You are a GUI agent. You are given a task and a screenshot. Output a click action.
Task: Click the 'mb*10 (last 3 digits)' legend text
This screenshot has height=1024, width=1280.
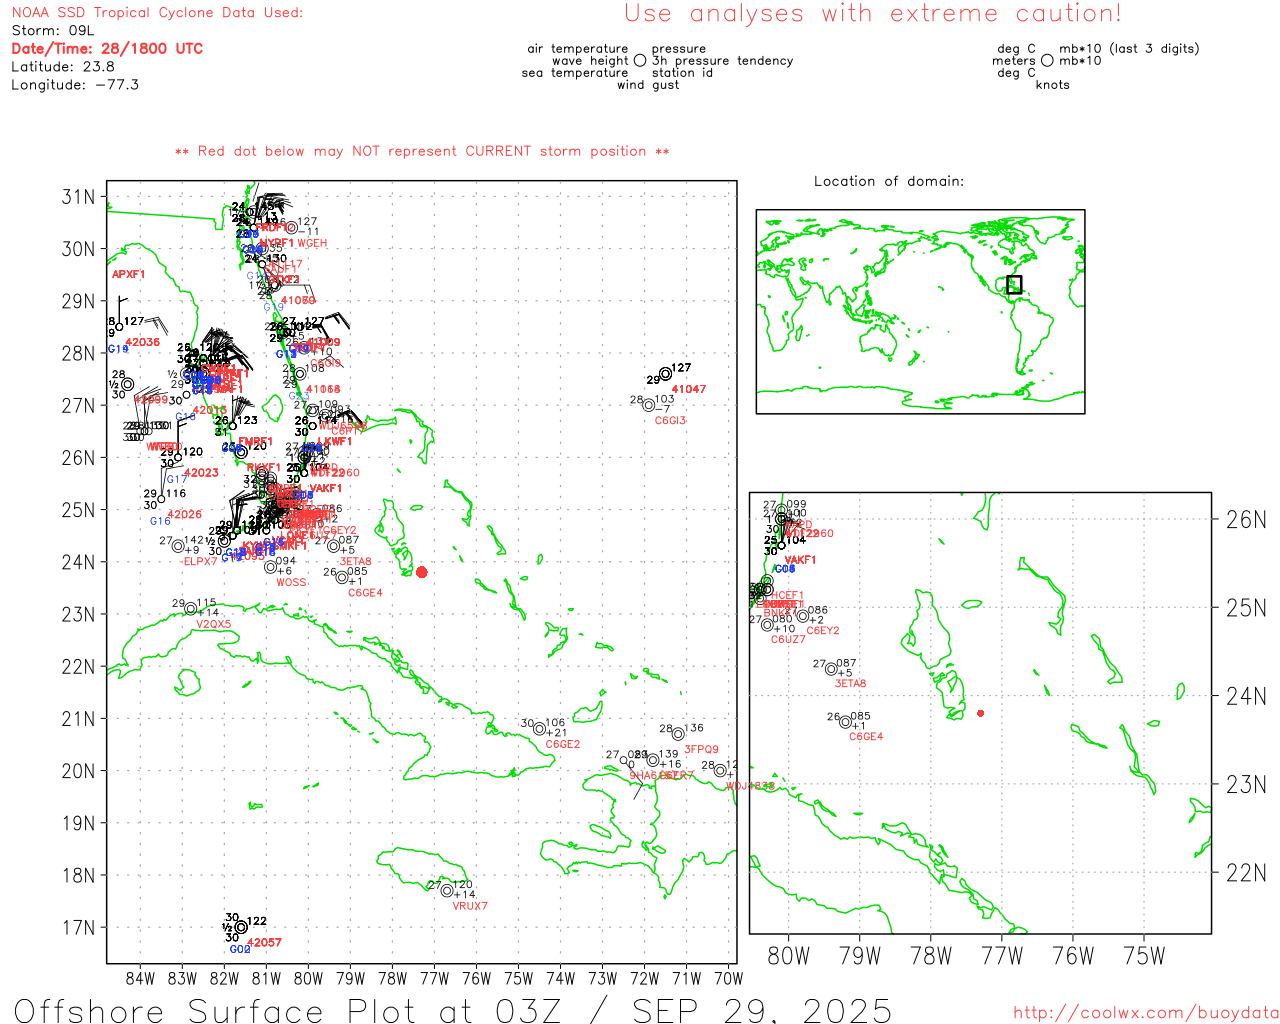tap(1129, 48)
